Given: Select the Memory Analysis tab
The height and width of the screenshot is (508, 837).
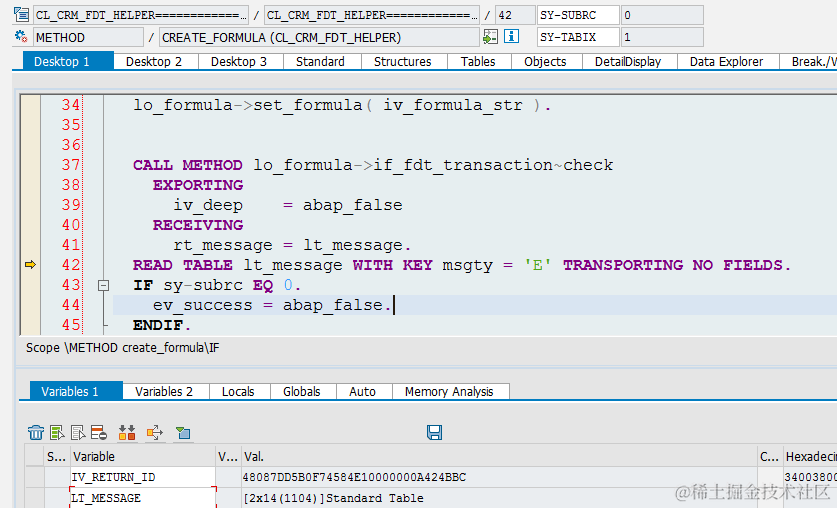Looking at the screenshot, I should [x=449, y=391].
